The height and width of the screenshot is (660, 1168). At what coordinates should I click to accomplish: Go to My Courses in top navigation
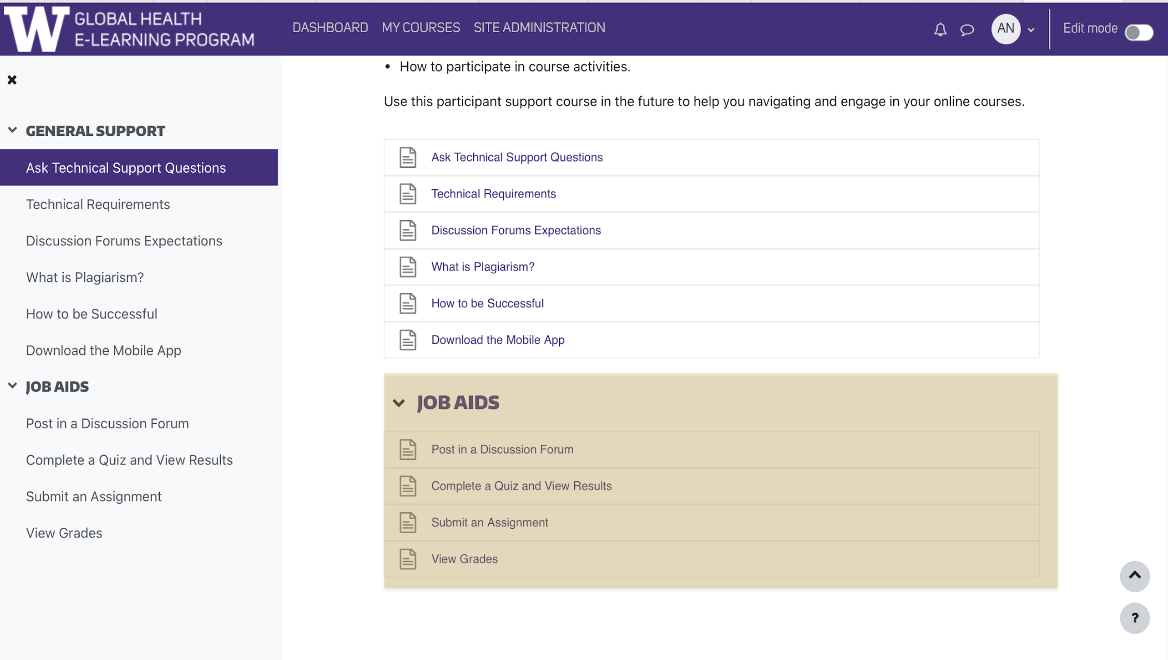tap(421, 28)
